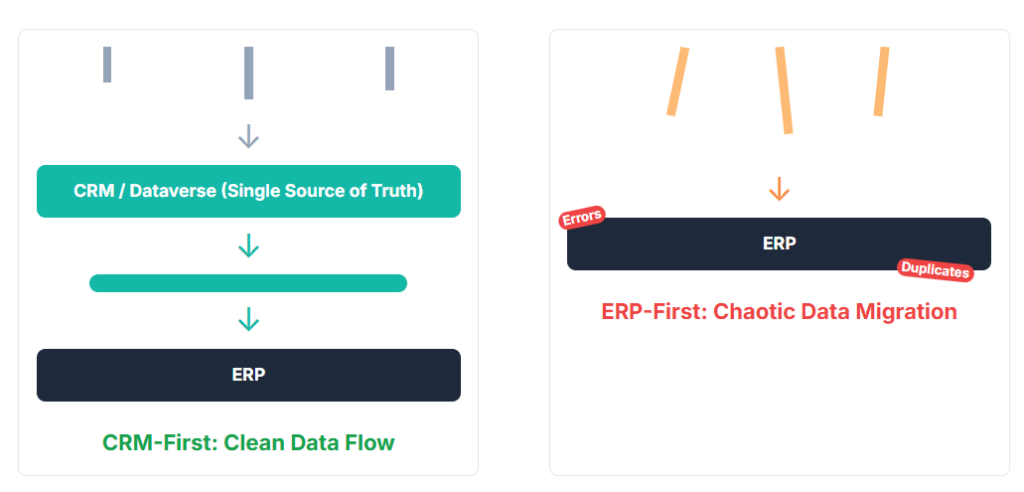The width and height of the screenshot is (1024, 492).
Task: Select the red Duplicates badge
Action: tap(935, 269)
